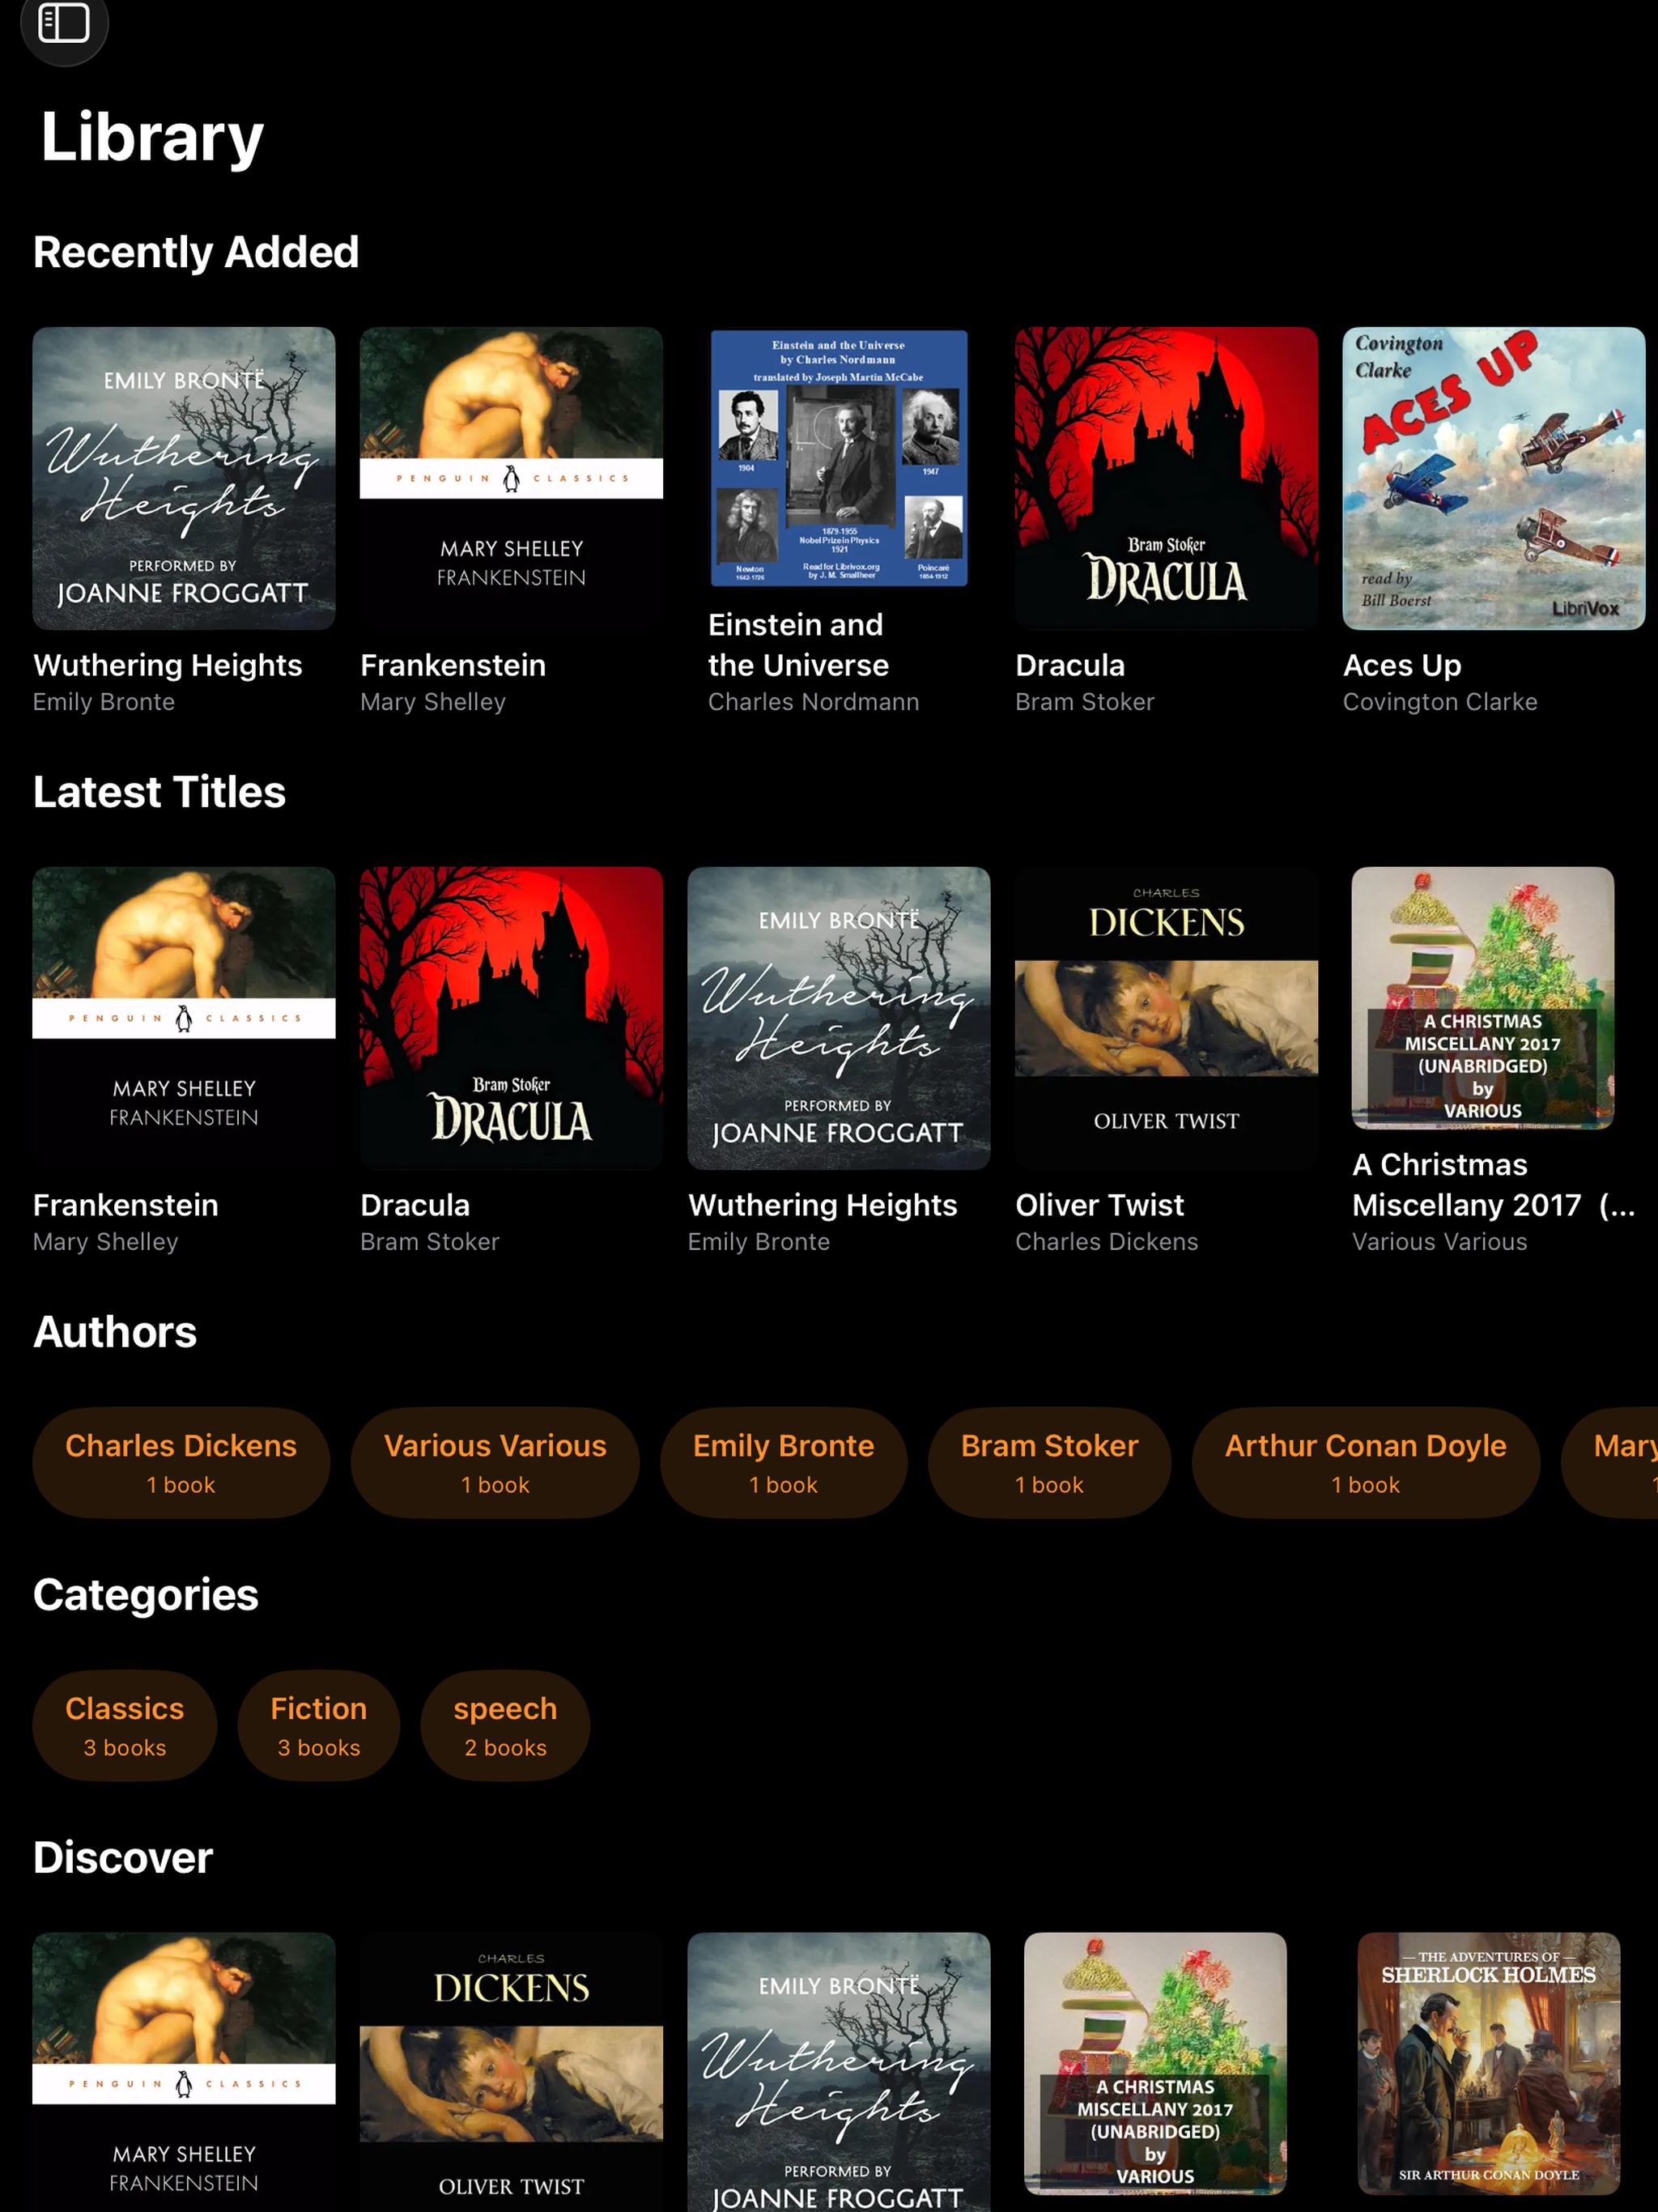Image resolution: width=1658 pixels, height=2212 pixels.
Task: Open Wuthering Heights cover in Latest Titles
Action: coord(839,1018)
